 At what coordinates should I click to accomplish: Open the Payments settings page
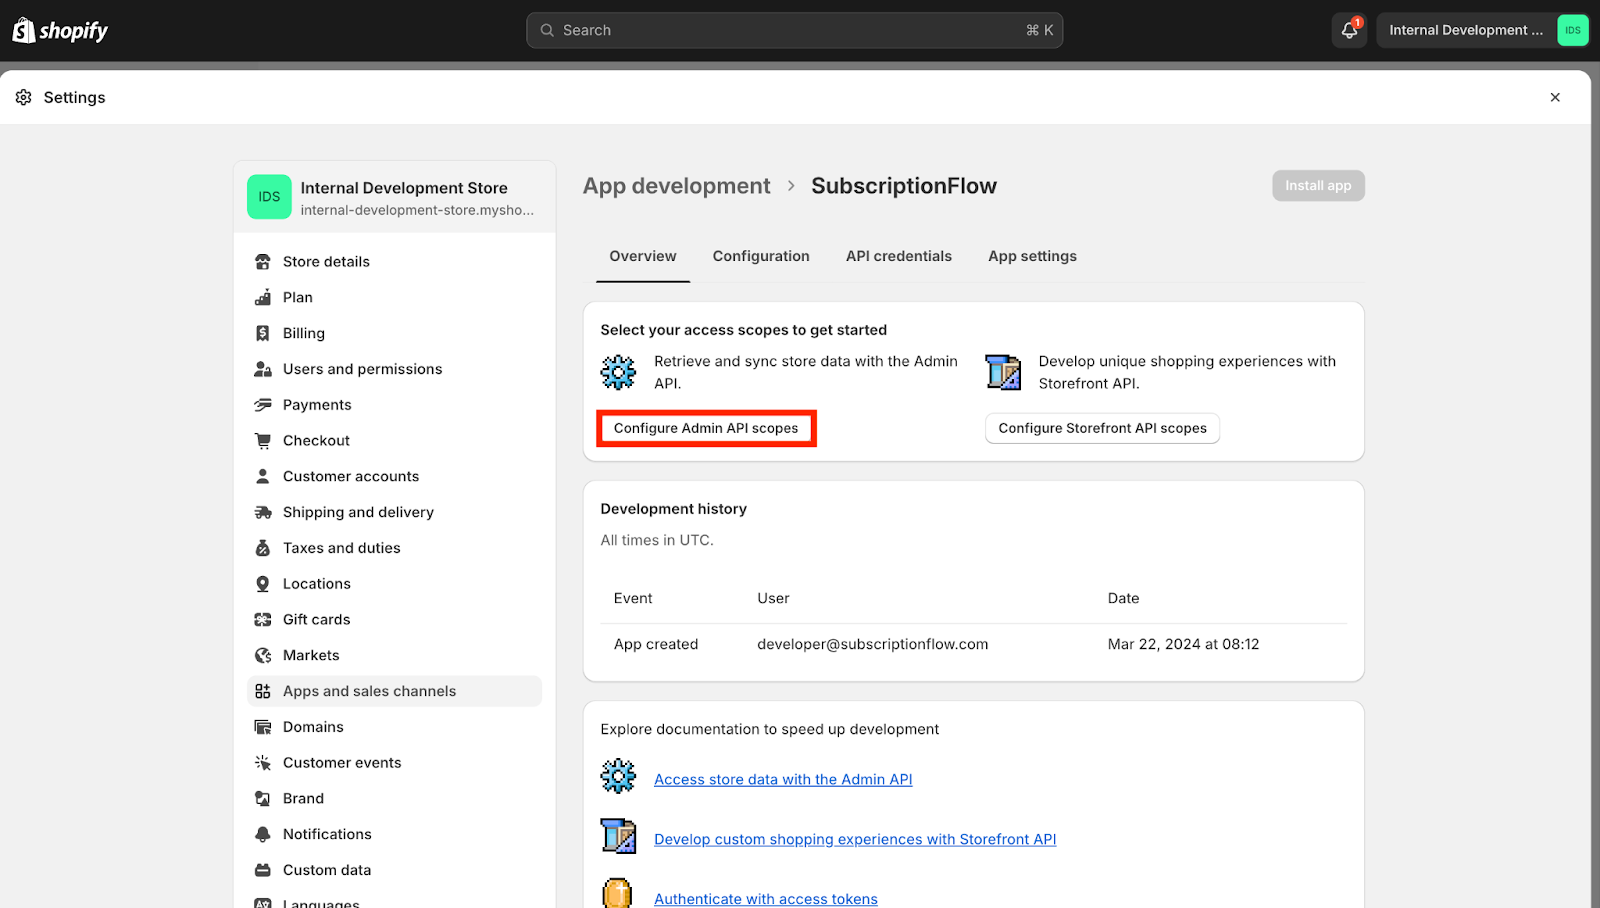394,405
